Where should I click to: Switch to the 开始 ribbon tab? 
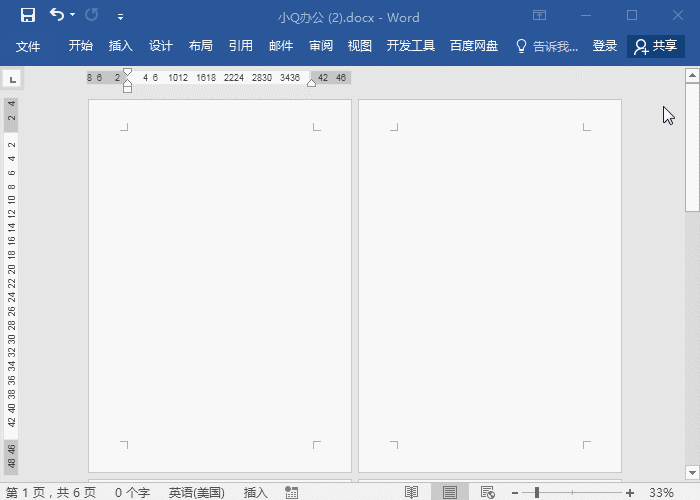point(81,46)
